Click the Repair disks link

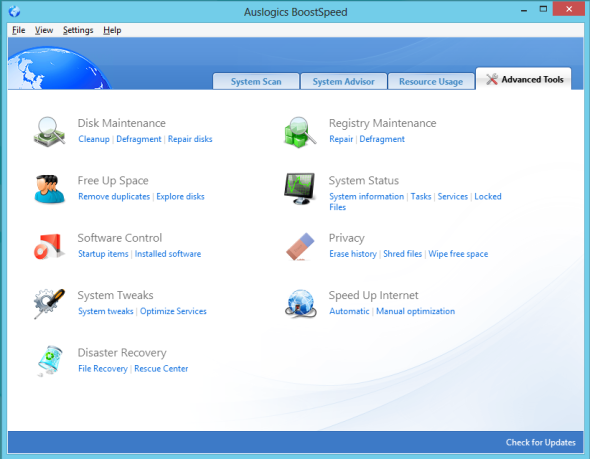click(190, 139)
